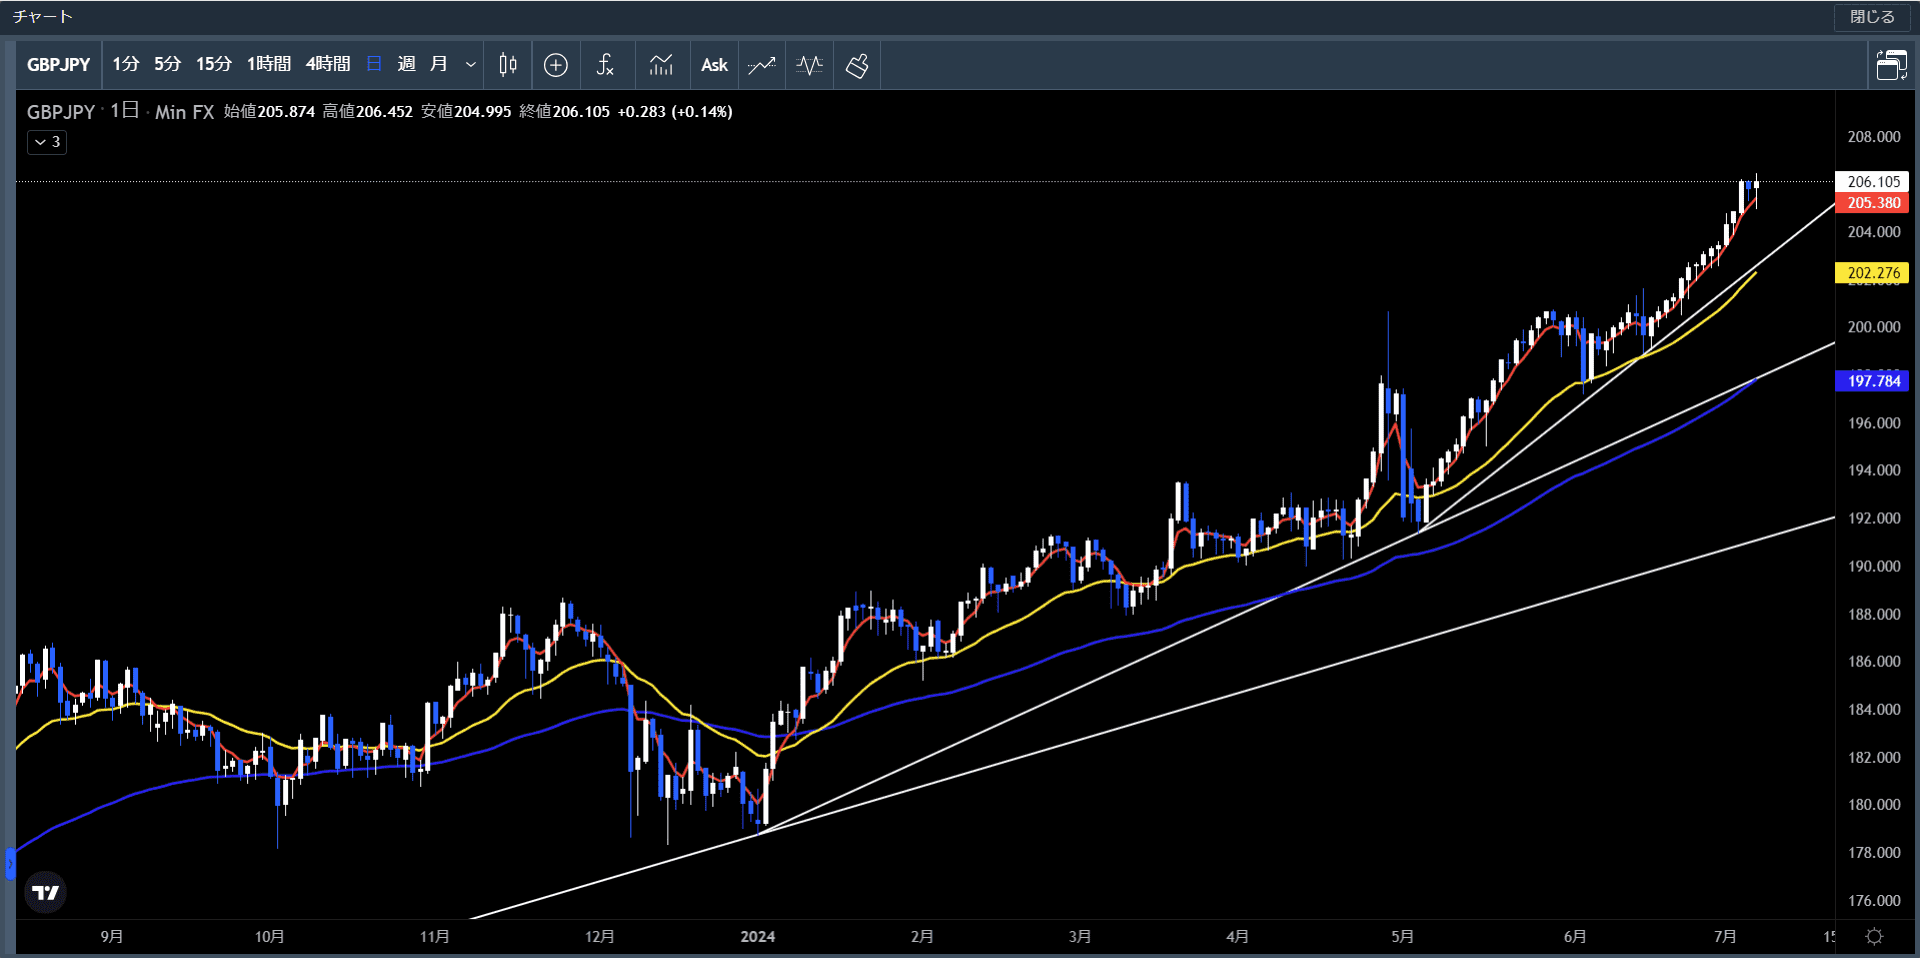Switch to the 1時間 timeframe
The height and width of the screenshot is (958, 1920).
(269, 64)
